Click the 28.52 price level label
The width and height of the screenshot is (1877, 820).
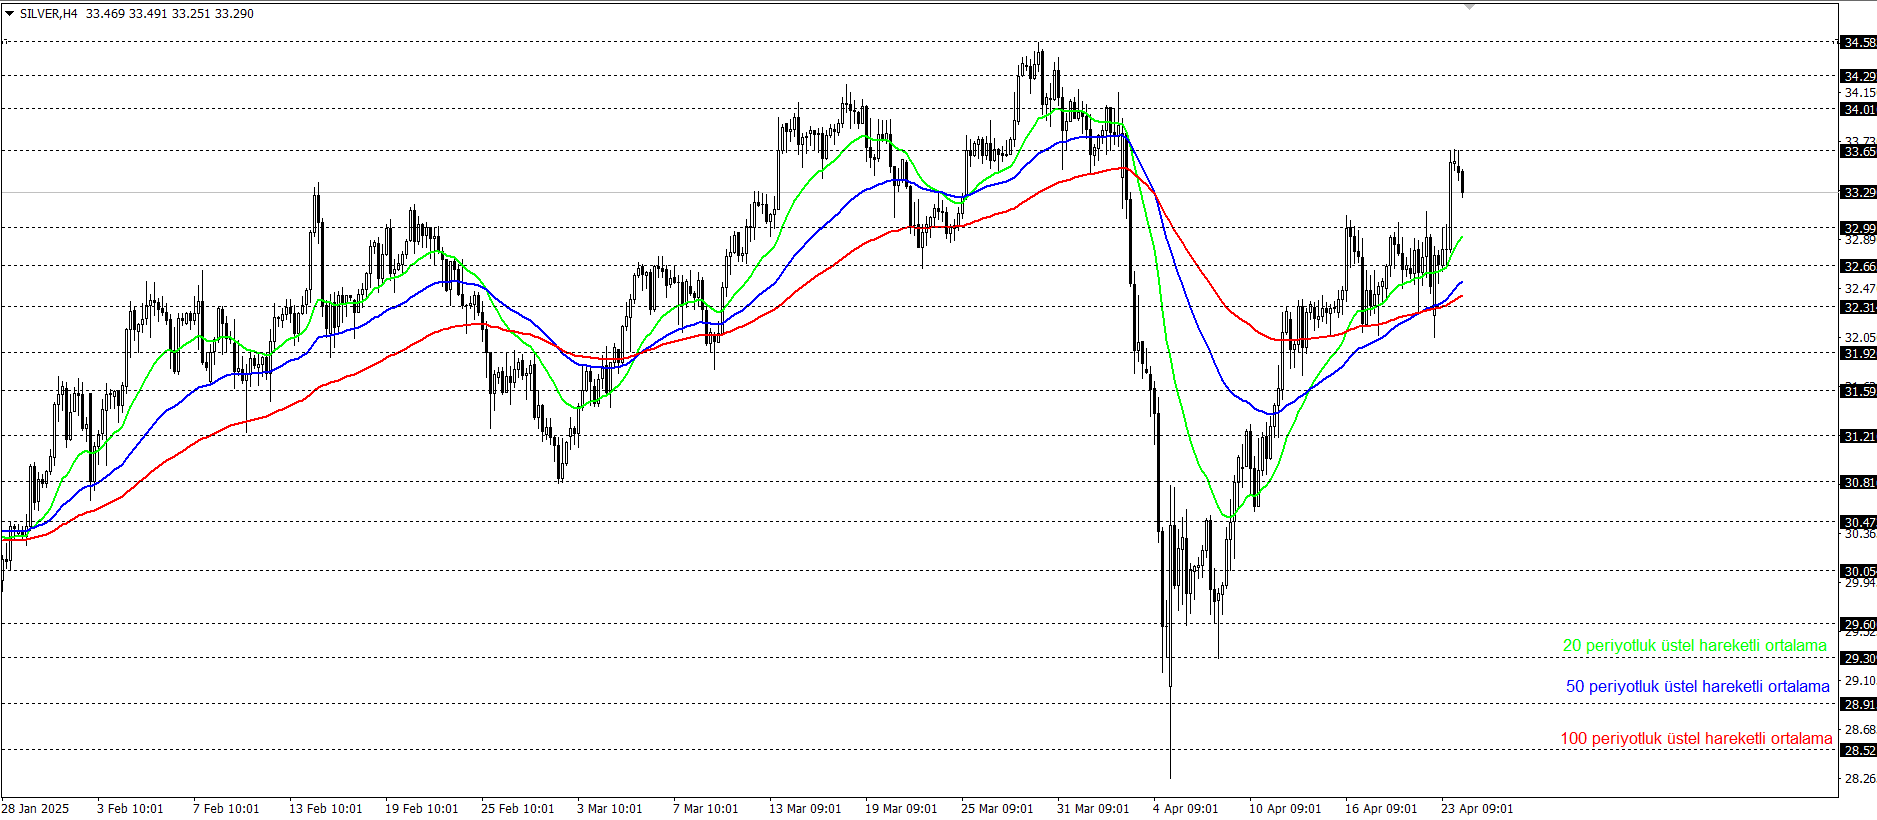pos(1859,750)
